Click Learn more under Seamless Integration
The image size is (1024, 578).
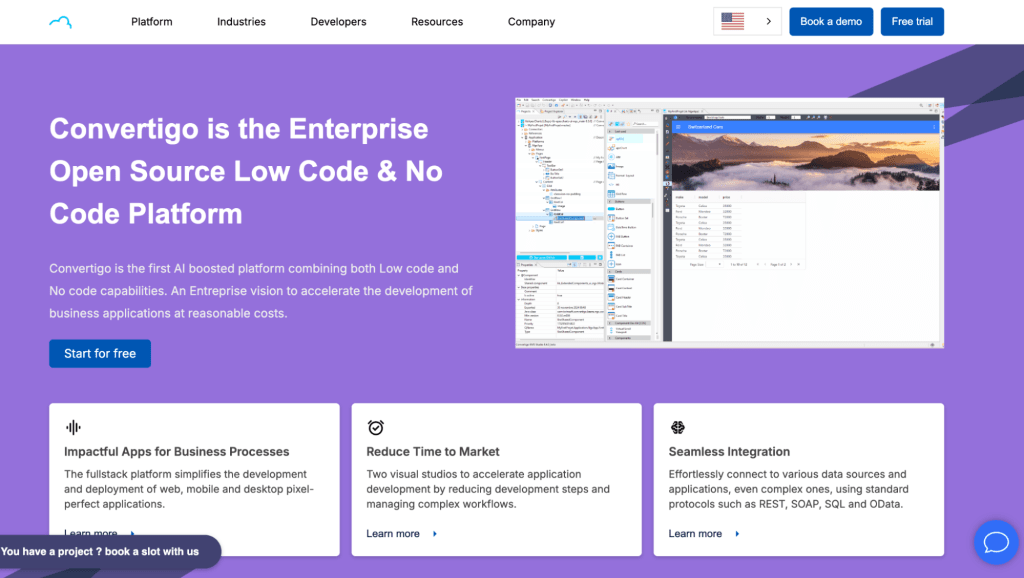tap(695, 534)
